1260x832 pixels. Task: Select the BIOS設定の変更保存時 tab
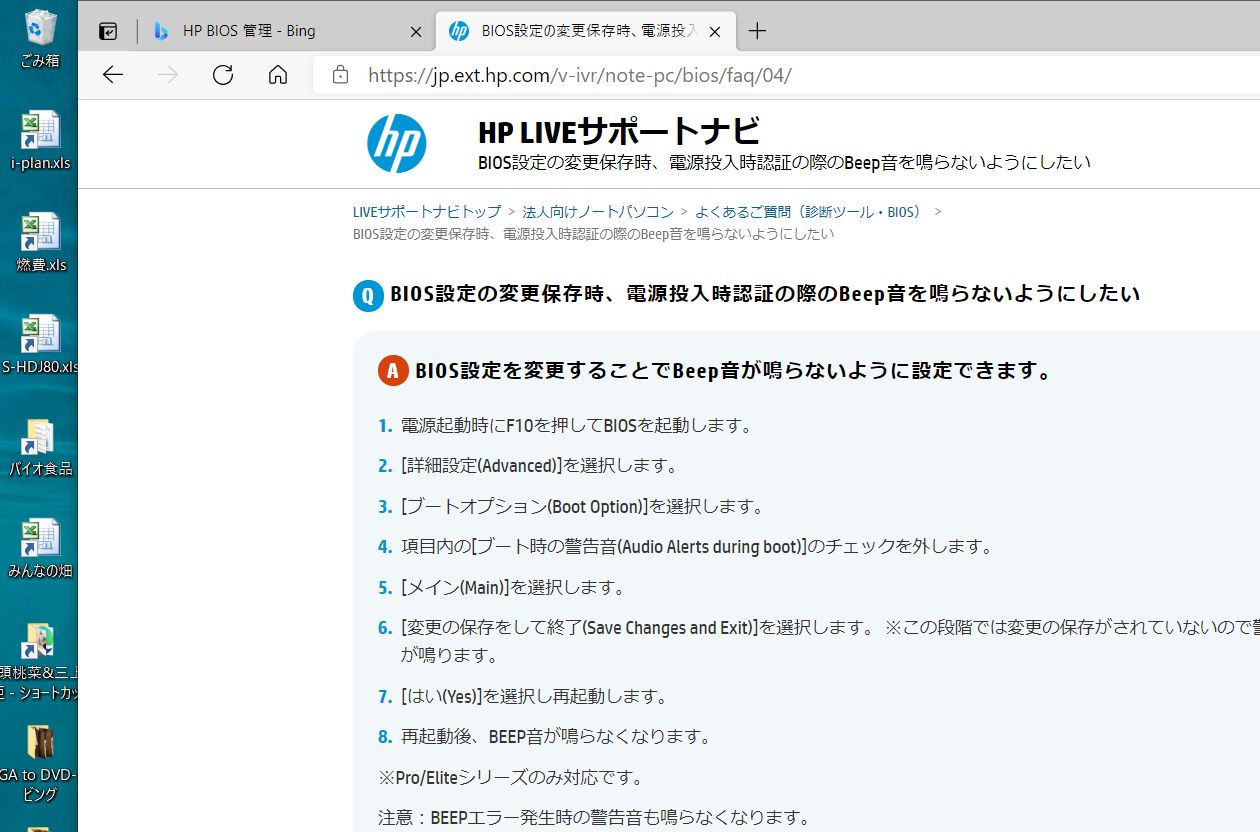[585, 31]
